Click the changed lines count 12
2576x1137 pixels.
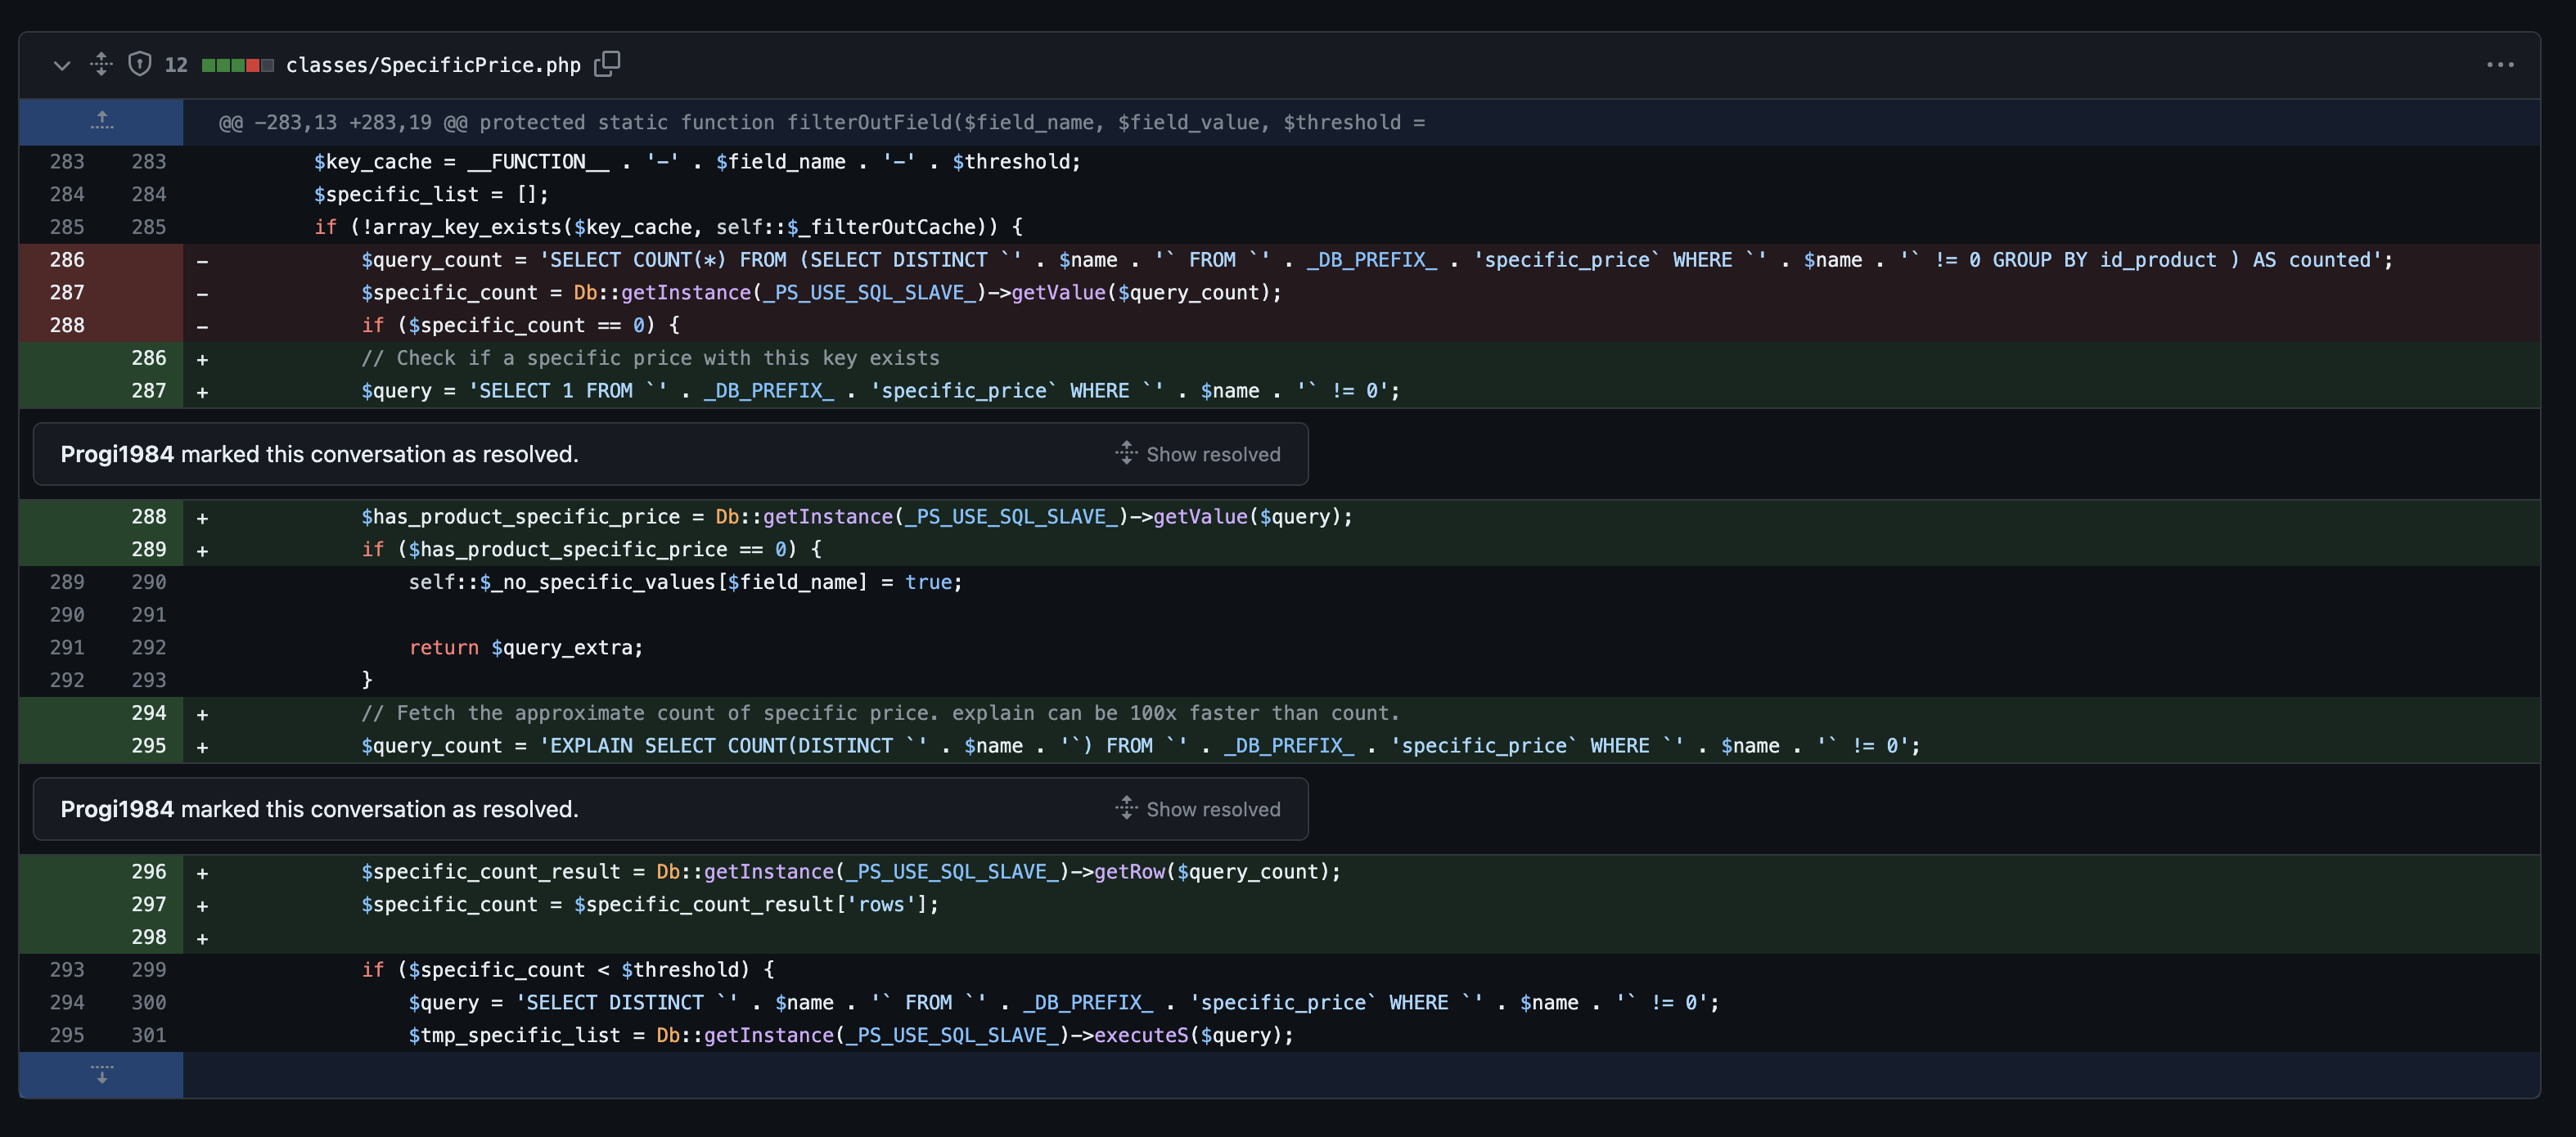tap(176, 65)
